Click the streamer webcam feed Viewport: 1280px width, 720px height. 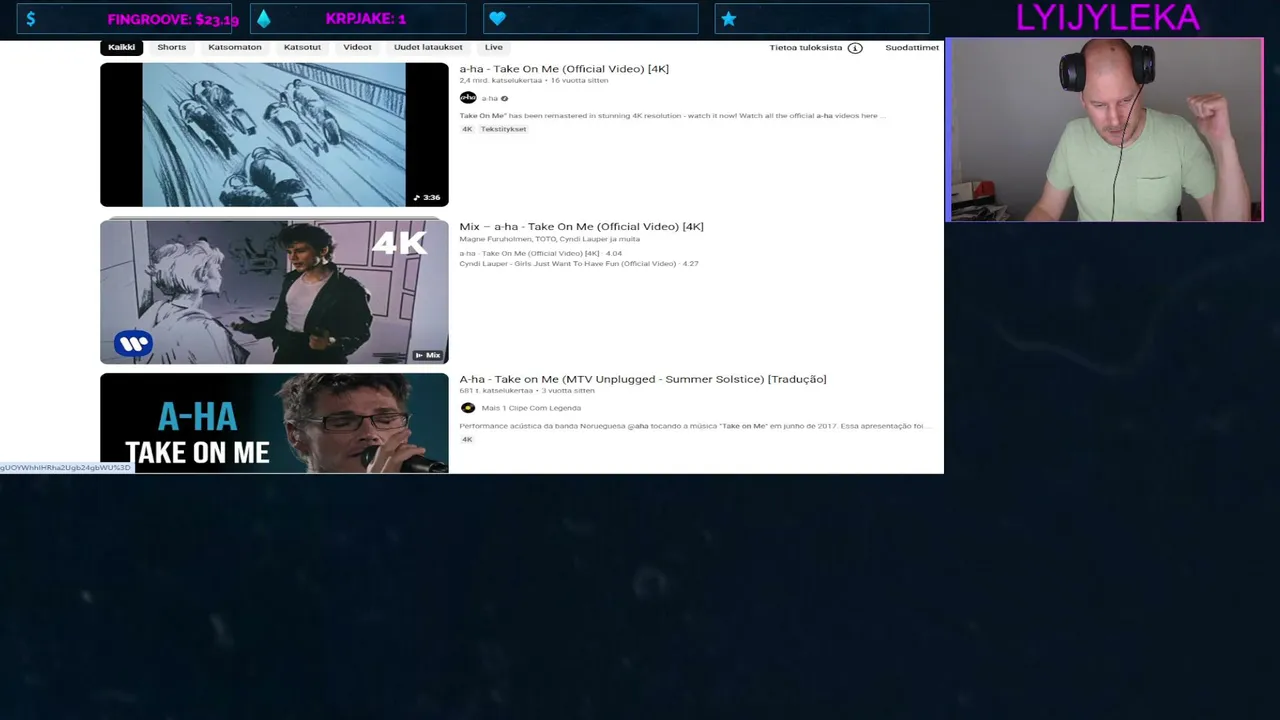pyautogui.click(x=1105, y=130)
